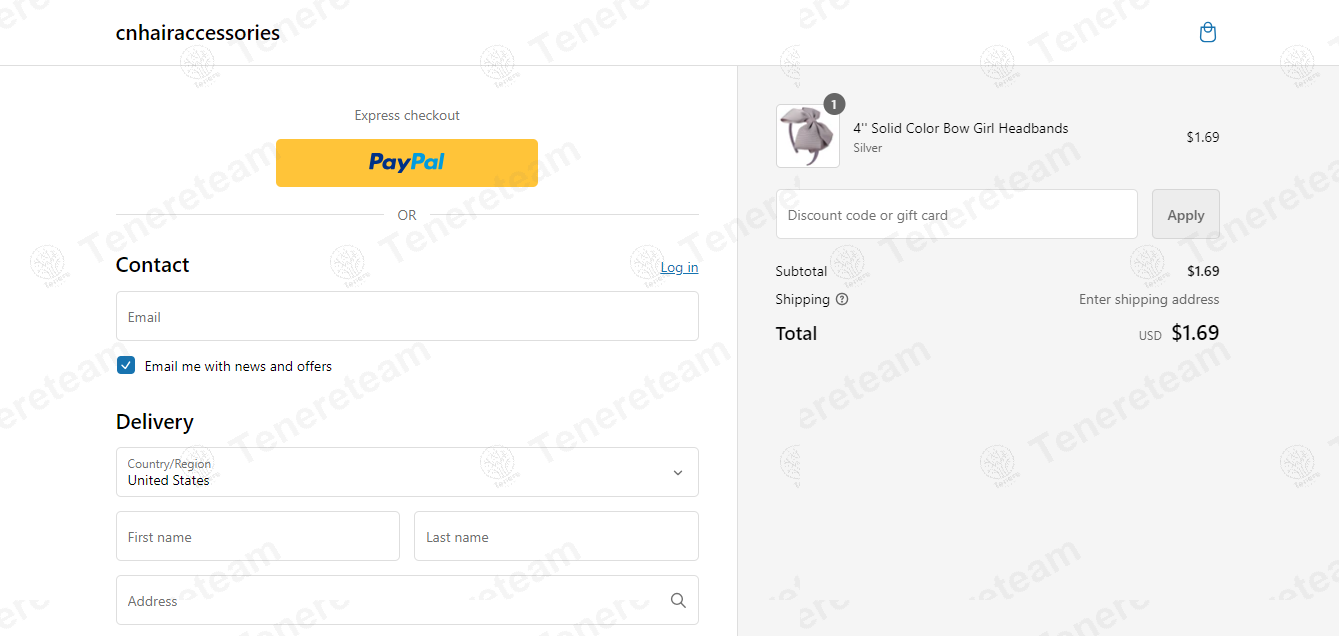Image resolution: width=1339 pixels, height=636 pixels.
Task: Click the magnifier icon in Address field
Action: click(678, 600)
